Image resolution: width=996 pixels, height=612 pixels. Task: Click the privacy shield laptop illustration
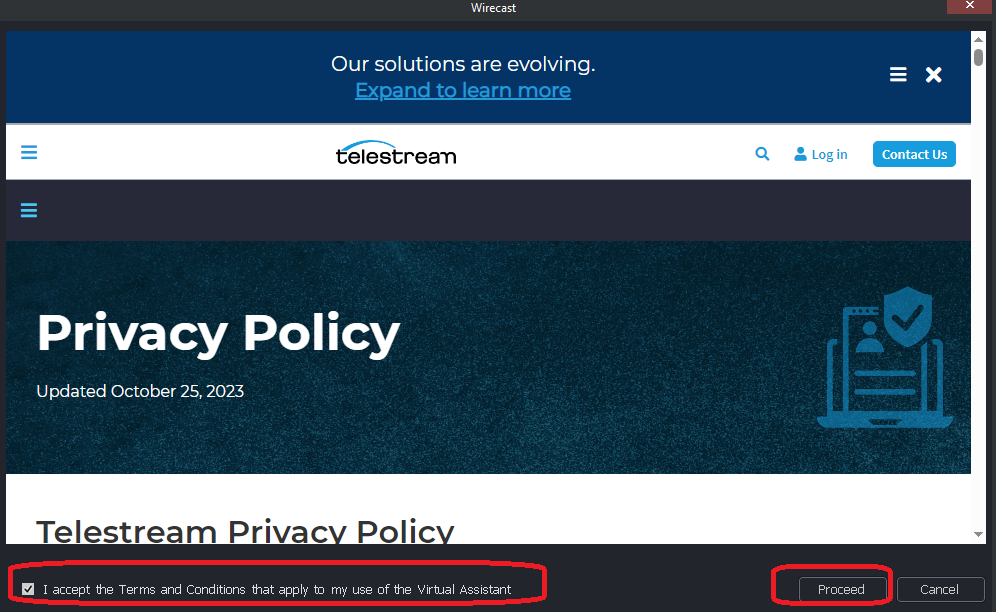click(884, 357)
